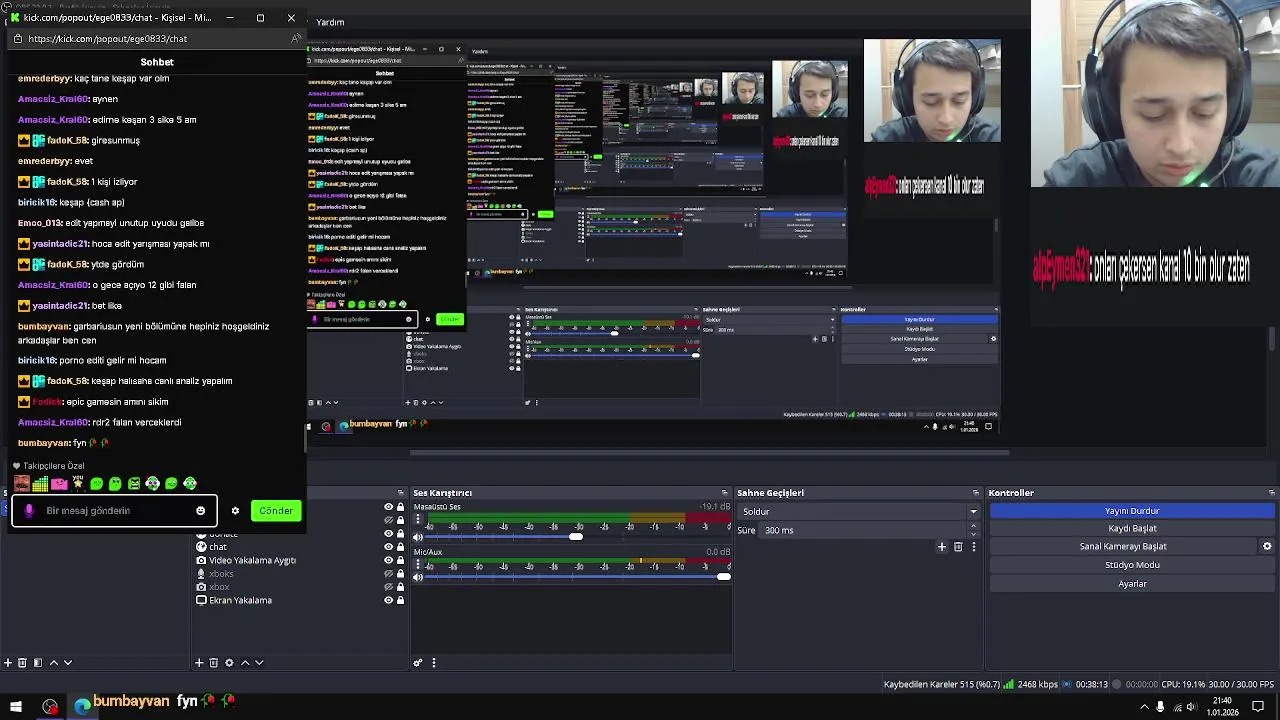Move source down arrow in Sources toolbar
The height and width of the screenshot is (720, 1280).
259,662
